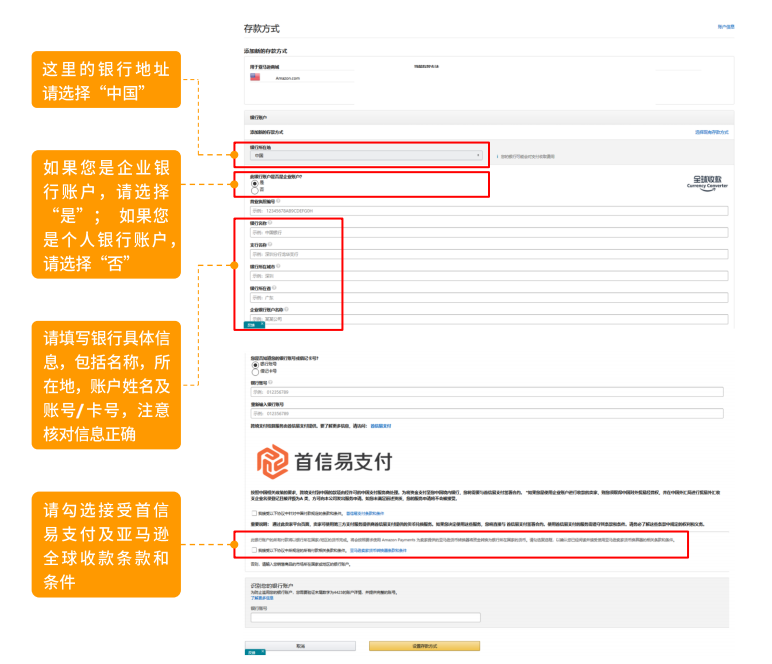Click the bank name input field

[x=489, y=232]
